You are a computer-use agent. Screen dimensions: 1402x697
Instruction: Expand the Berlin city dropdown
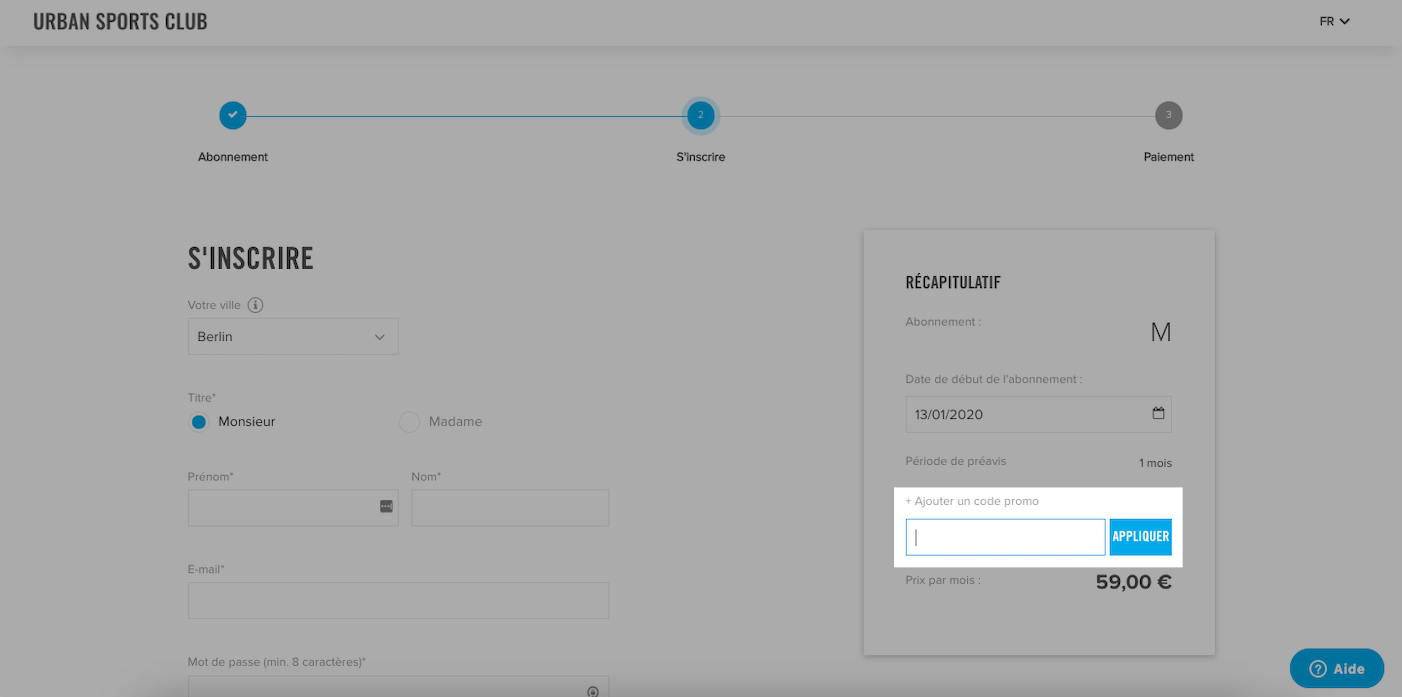(x=293, y=337)
